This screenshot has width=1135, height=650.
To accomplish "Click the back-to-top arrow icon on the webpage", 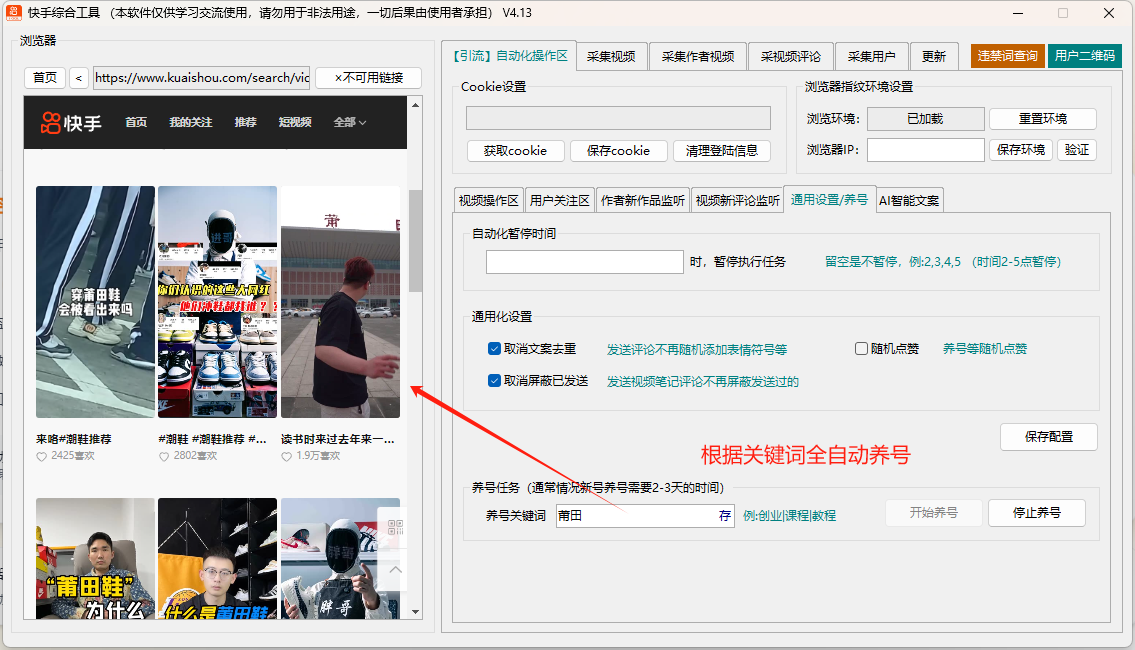I will click(x=395, y=570).
